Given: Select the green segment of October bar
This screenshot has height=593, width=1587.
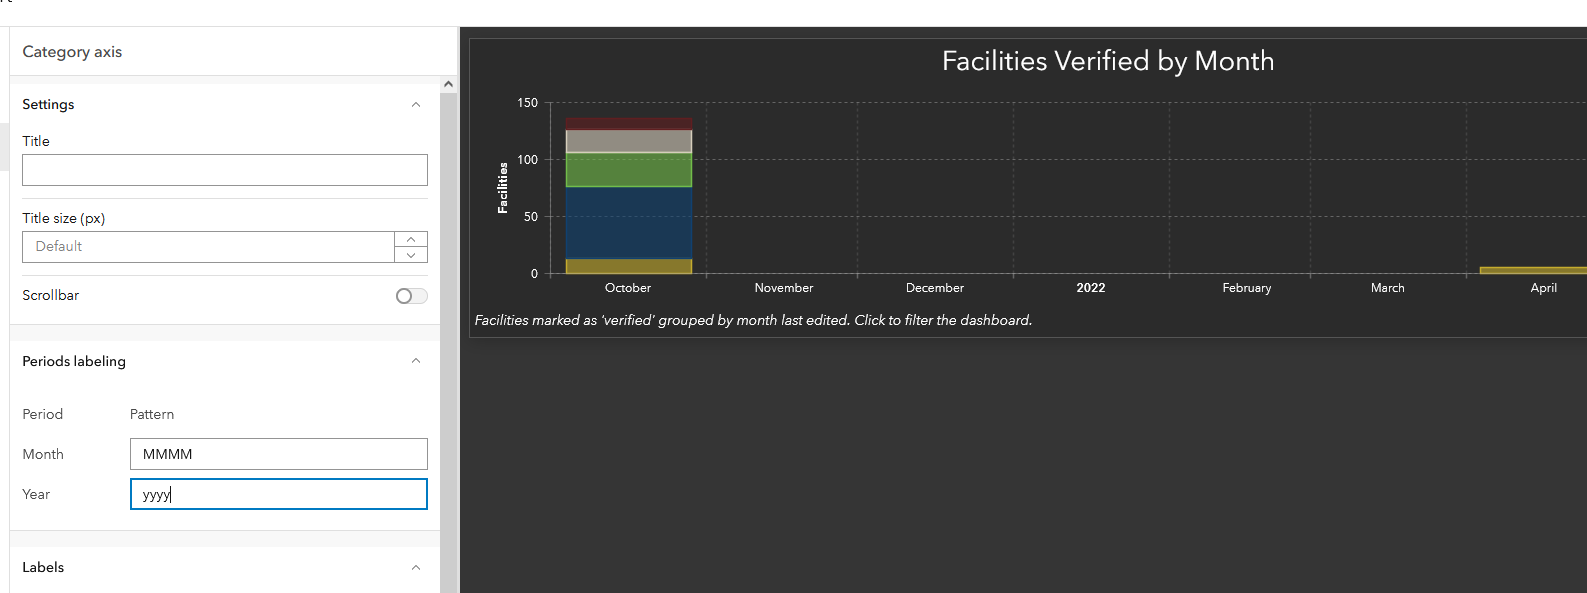Looking at the screenshot, I should pos(628,170).
